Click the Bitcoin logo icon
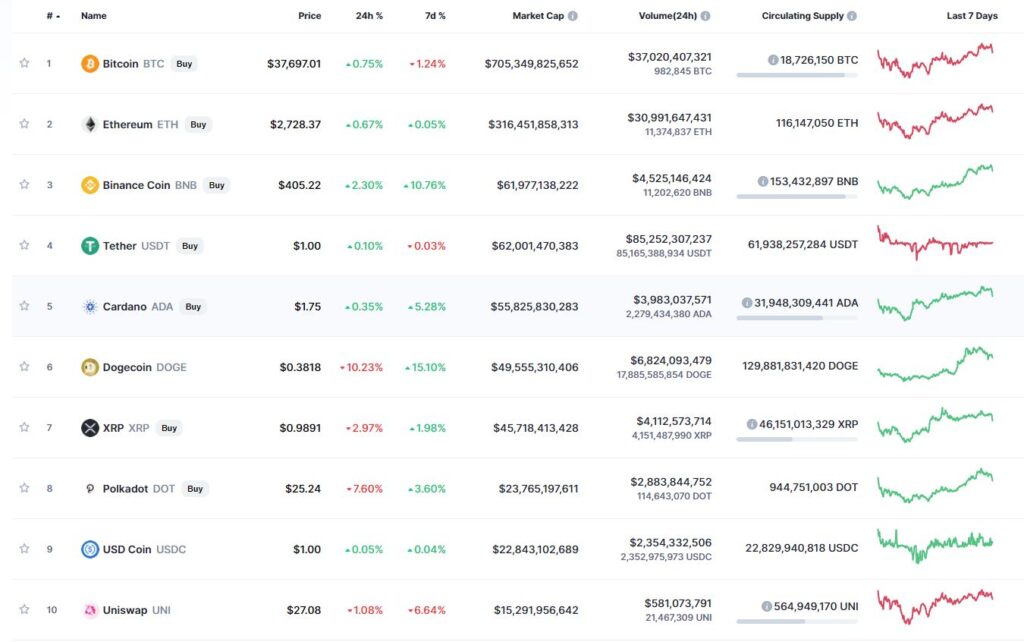Viewport: 1024px width, 642px height. pos(89,63)
